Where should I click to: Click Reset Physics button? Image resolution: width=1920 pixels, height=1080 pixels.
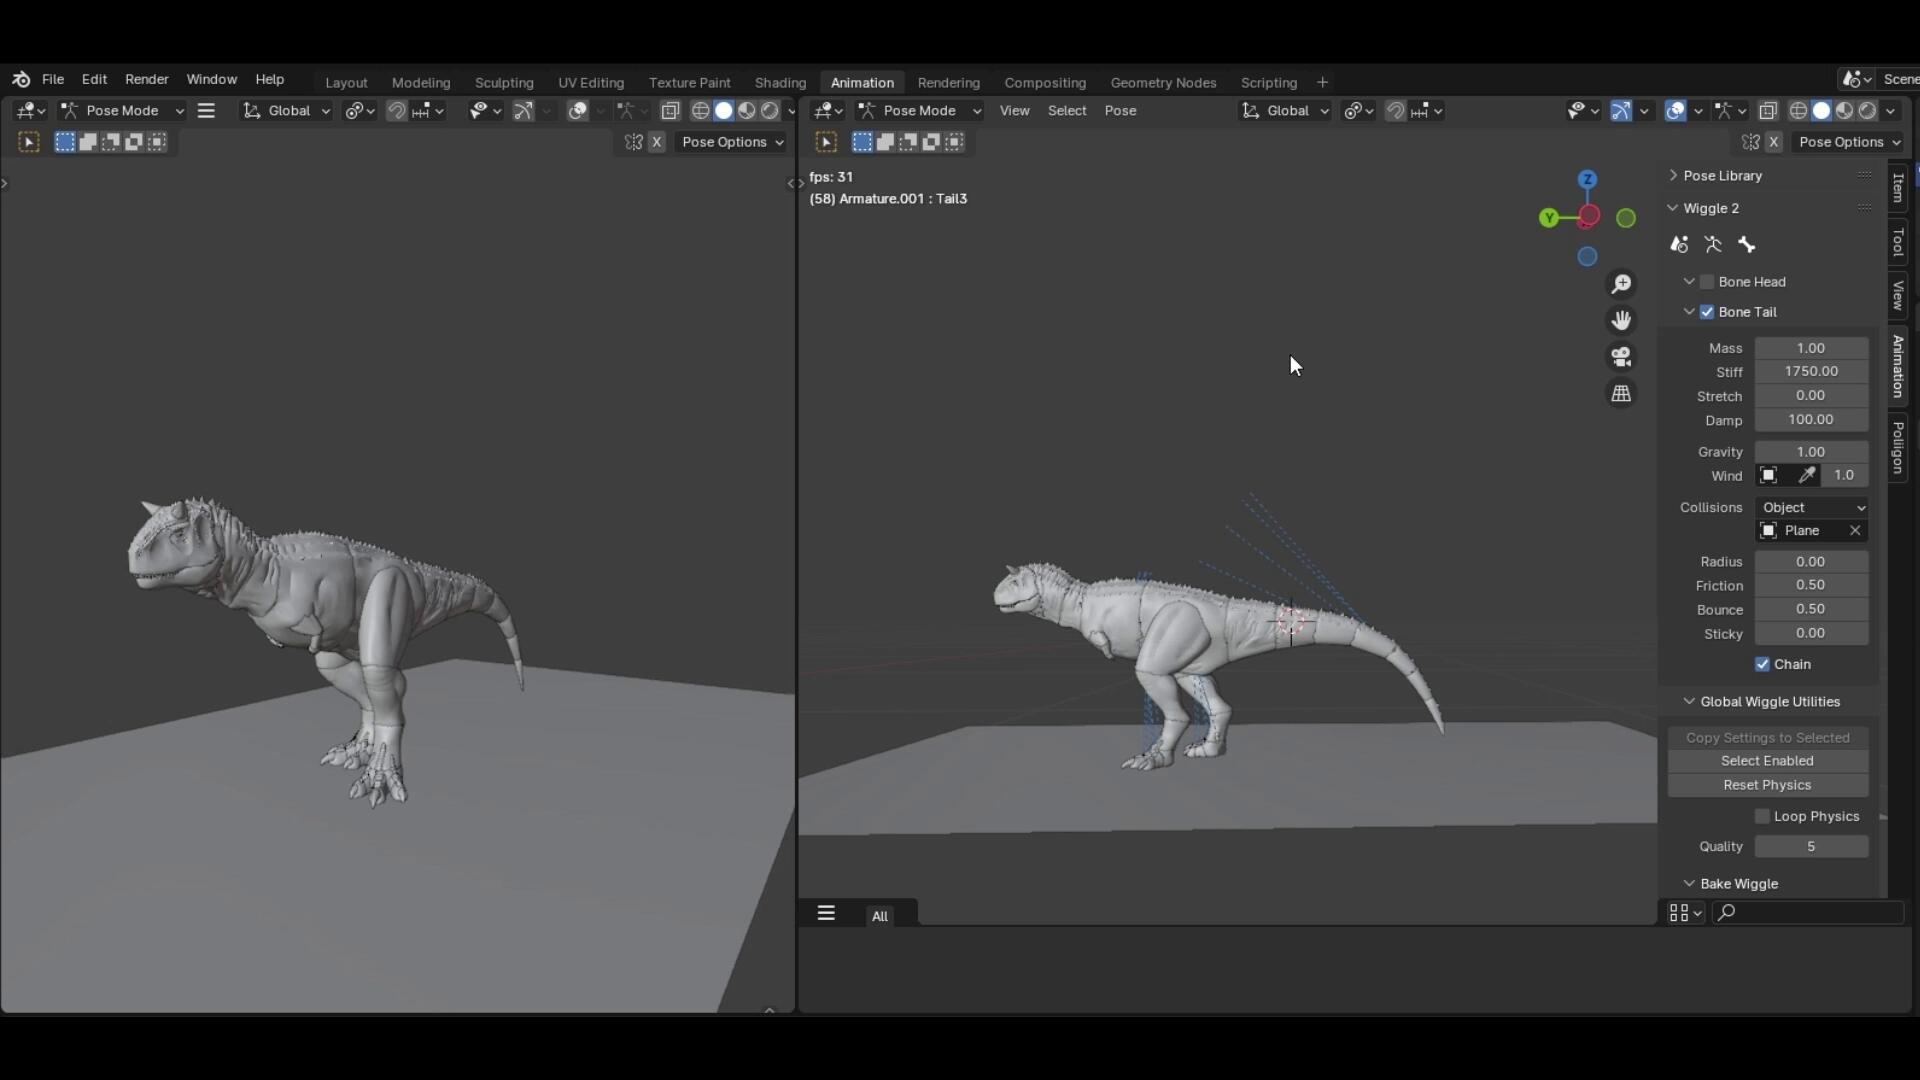tap(1767, 785)
